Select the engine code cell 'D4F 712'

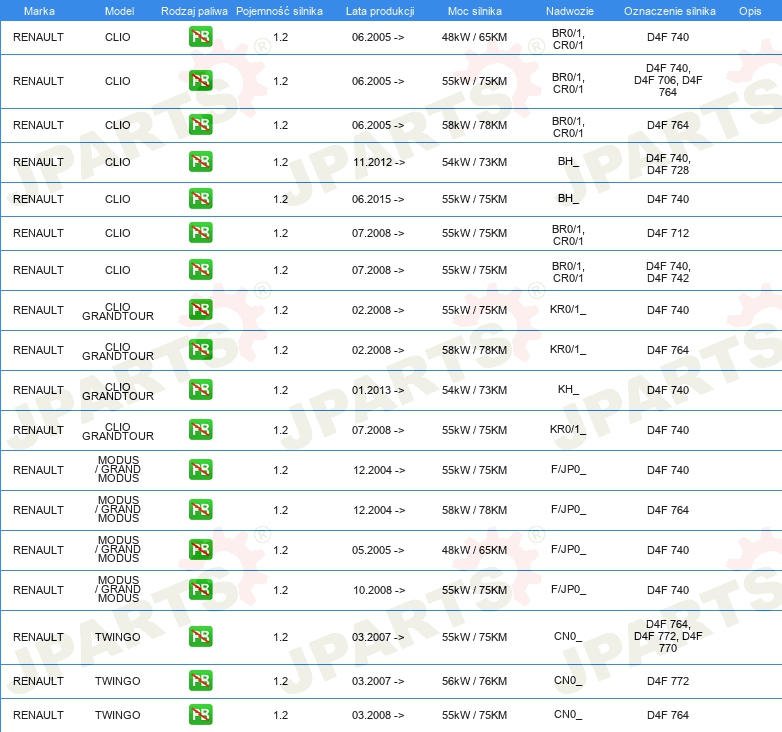click(x=668, y=233)
